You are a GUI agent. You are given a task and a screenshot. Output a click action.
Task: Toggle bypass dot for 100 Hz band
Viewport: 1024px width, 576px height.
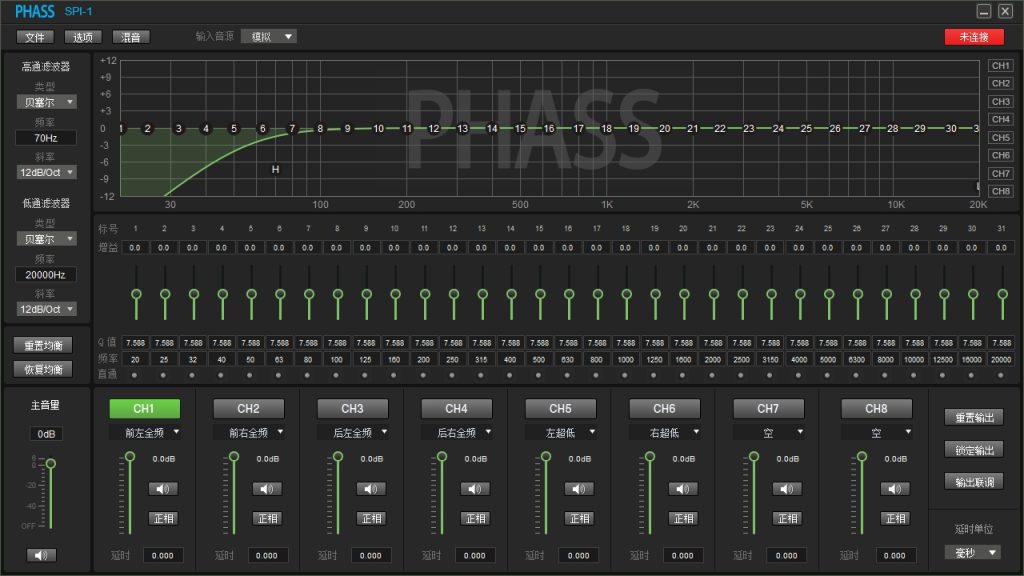pos(336,376)
